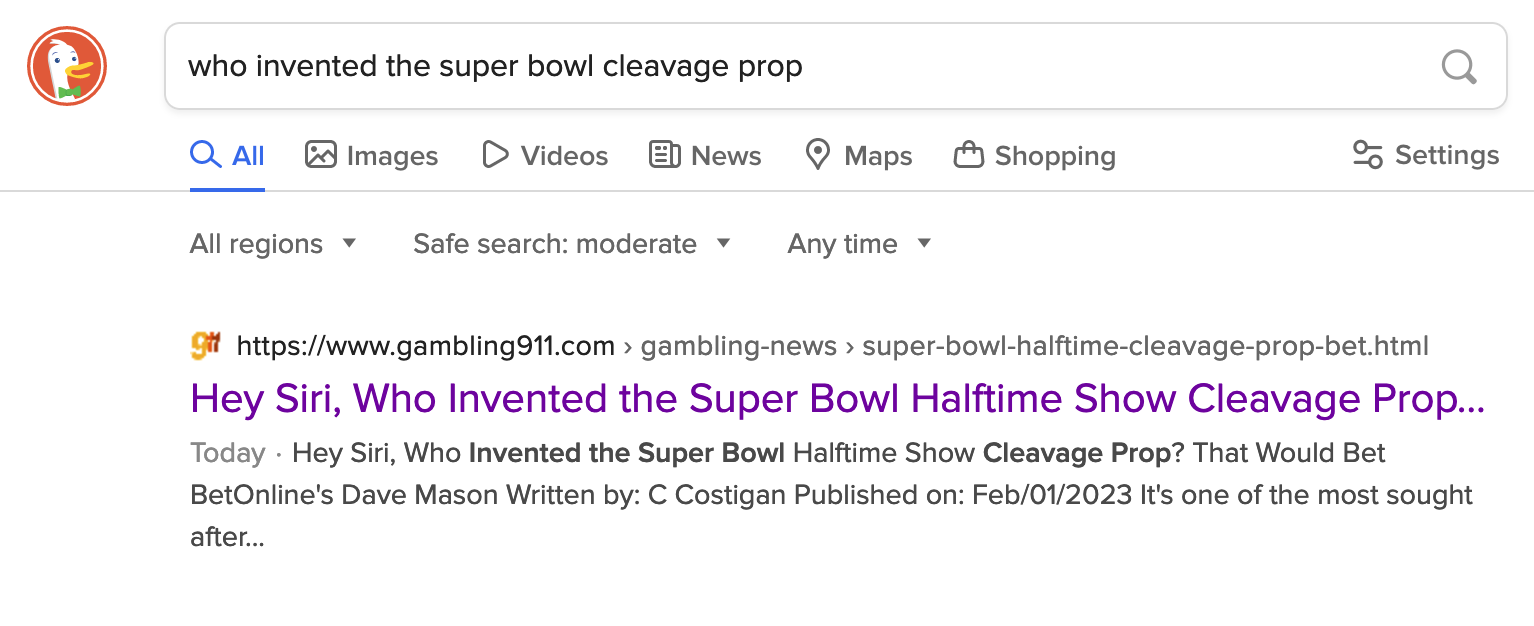Click the Videos play triangle icon
This screenshot has width=1534, height=626.
coord(494,155)
